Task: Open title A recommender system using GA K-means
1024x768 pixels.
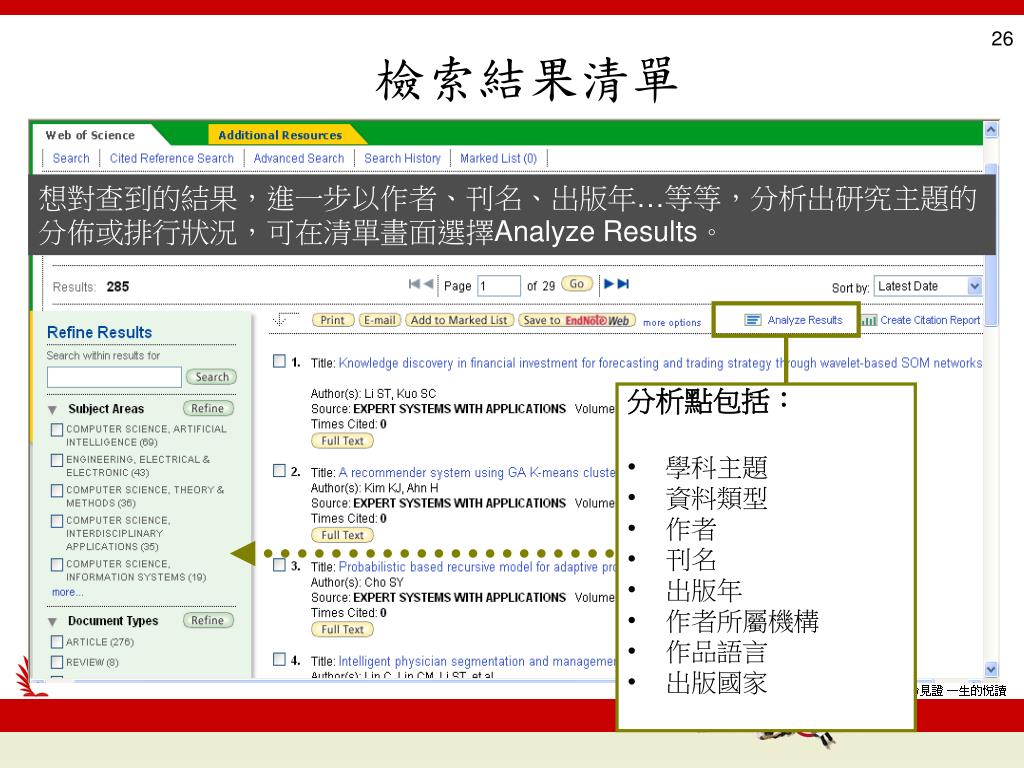Action: (477, 472)
